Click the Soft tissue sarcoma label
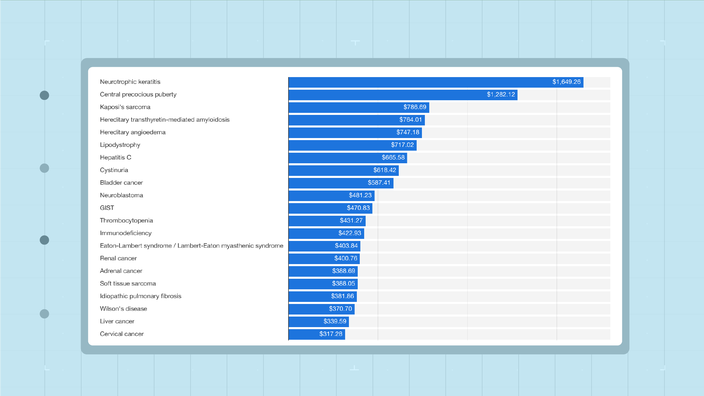The width and height of the screenshot is (704, 396). click(128, 283)
